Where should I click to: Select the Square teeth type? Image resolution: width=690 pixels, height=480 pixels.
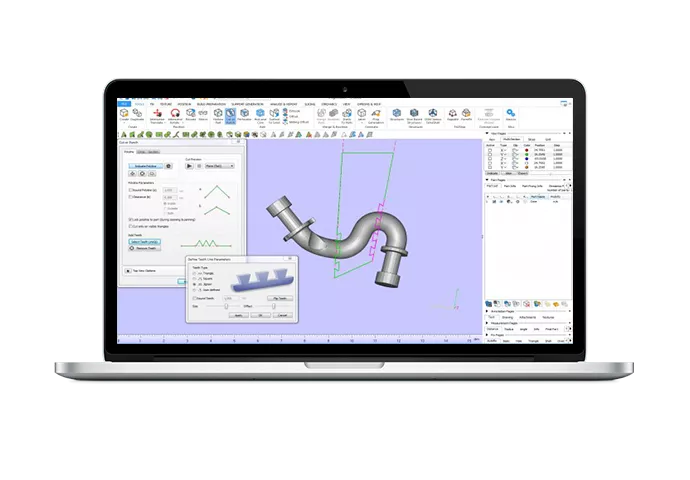pyautogui.click(x=195, y=279)
